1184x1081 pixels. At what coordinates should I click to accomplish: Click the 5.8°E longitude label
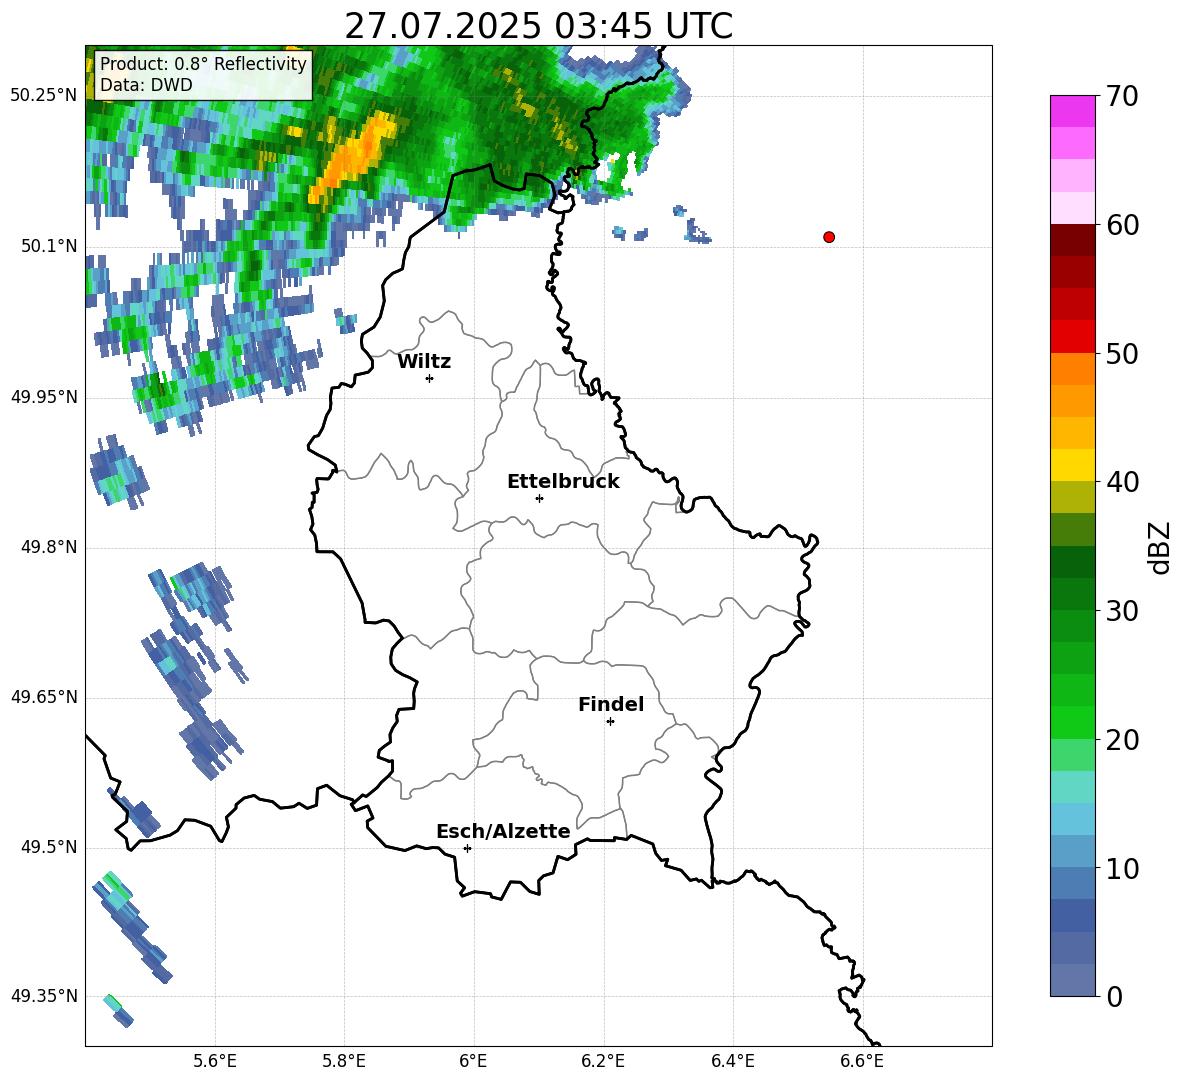(x=344, y=1061)
